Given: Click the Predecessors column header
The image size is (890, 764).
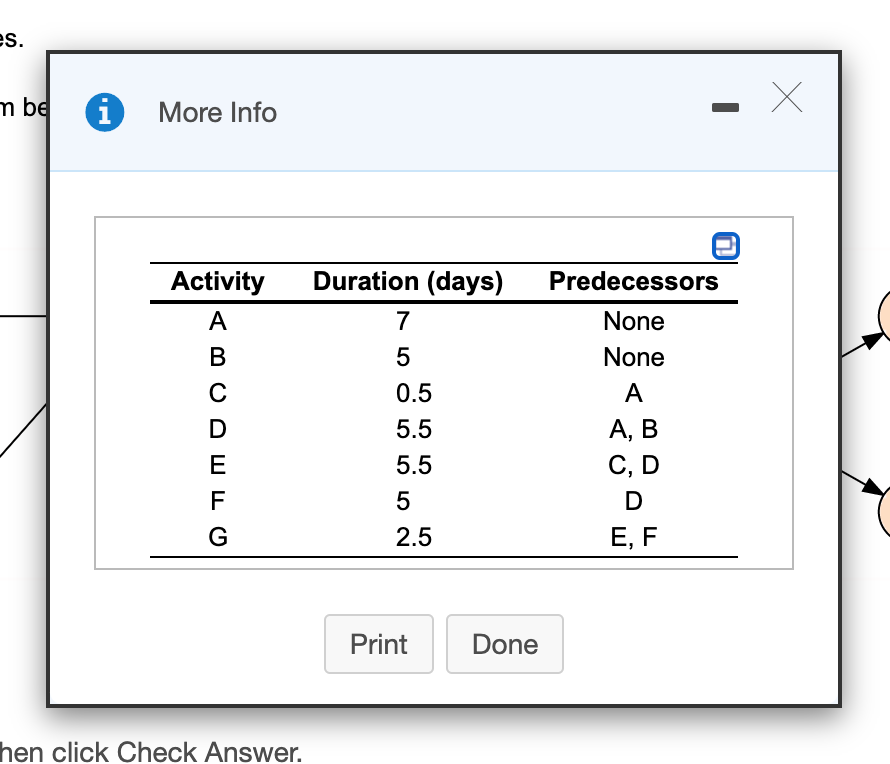Looking at the screenshot, I should 633,282.
